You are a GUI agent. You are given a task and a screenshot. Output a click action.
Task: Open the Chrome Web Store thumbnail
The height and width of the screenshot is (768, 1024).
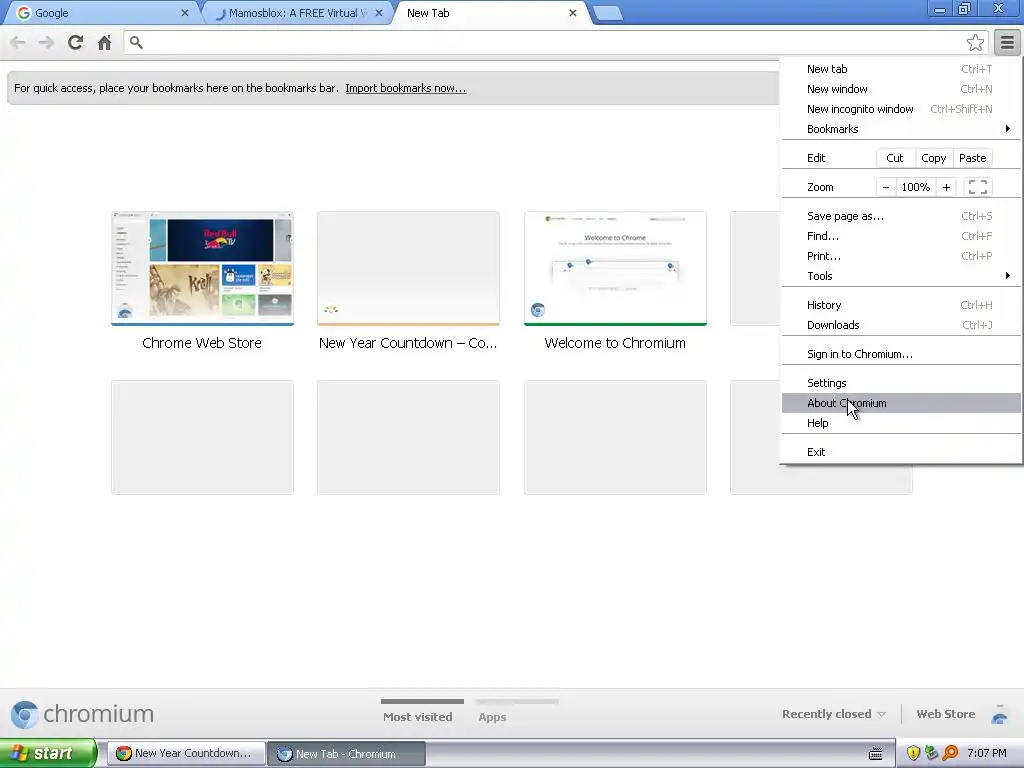click(x=202, y=268)
